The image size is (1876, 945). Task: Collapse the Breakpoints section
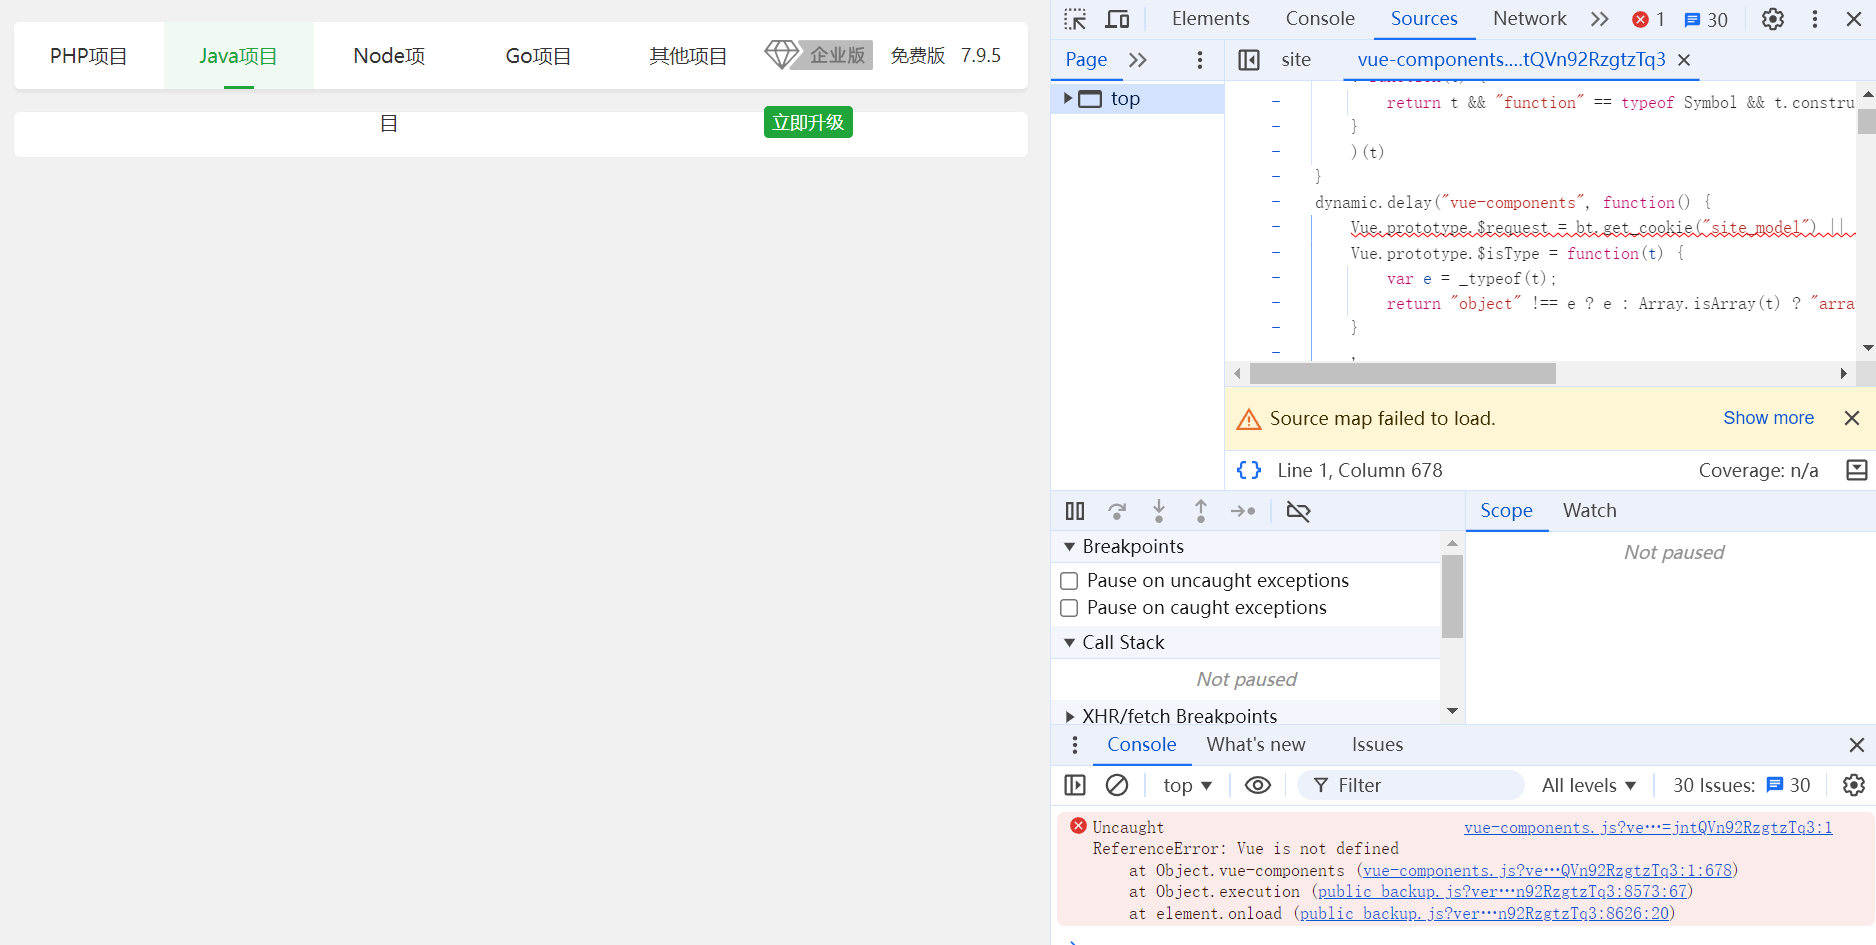coord(1069,547)
